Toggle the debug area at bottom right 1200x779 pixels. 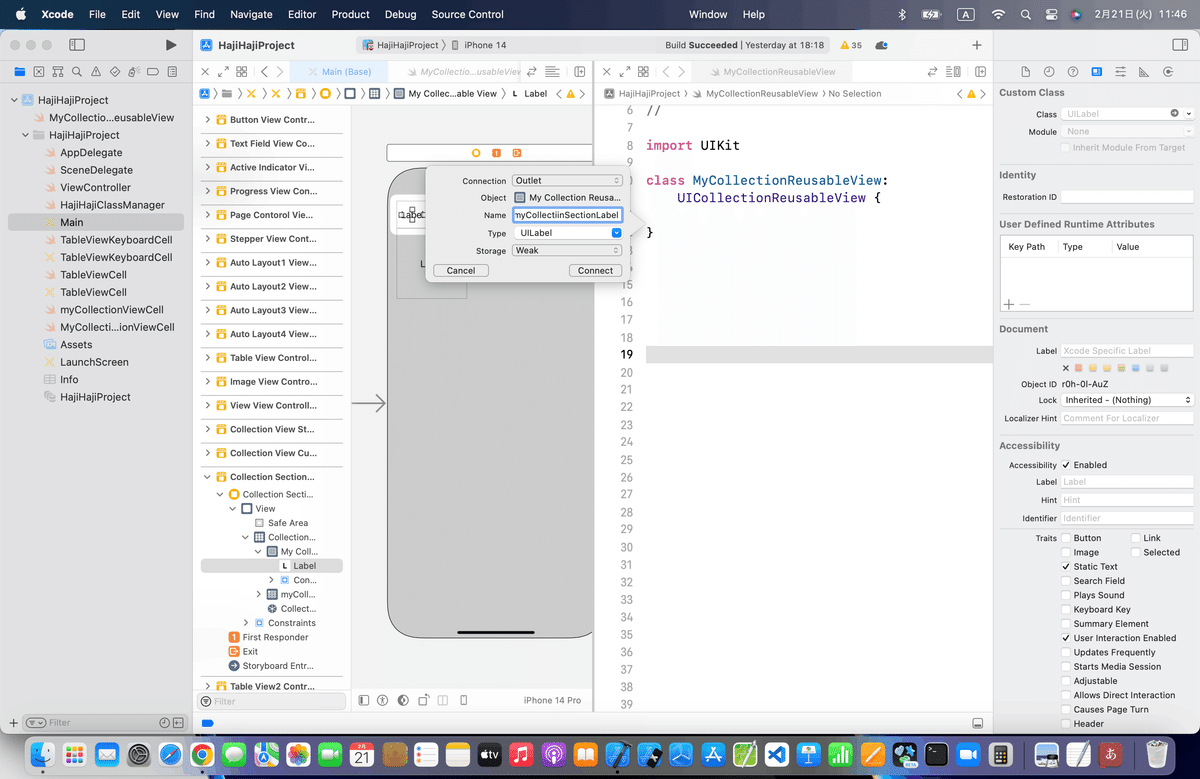(x=977, y=723)
